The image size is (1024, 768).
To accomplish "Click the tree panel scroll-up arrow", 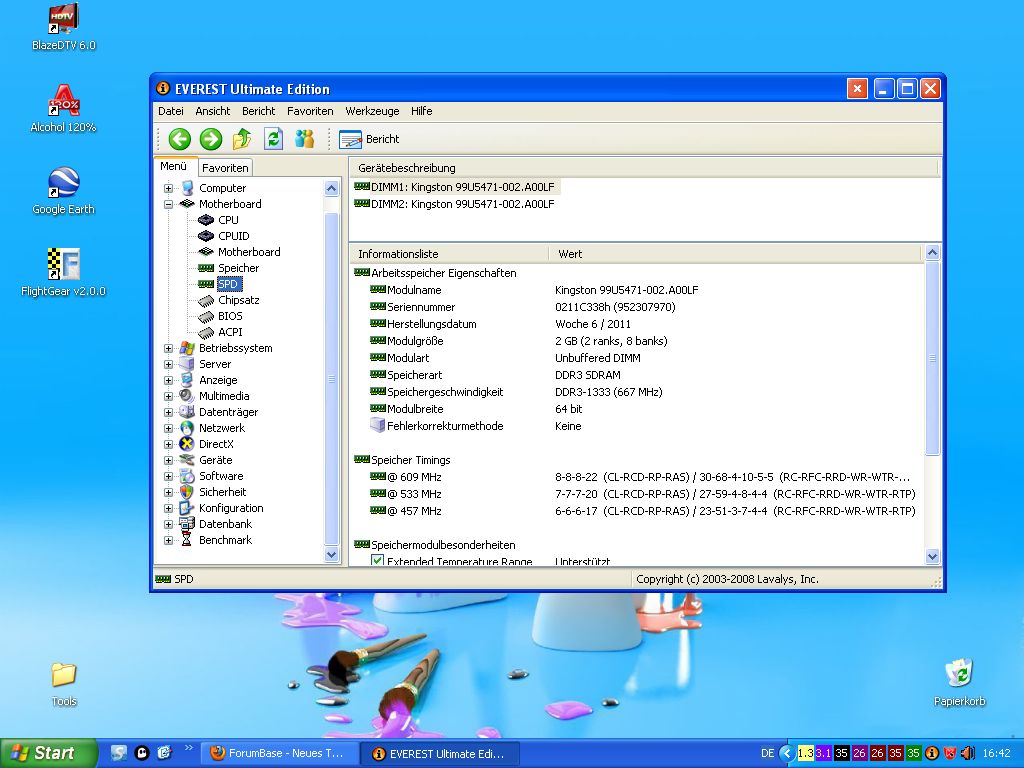I will 331,189.
